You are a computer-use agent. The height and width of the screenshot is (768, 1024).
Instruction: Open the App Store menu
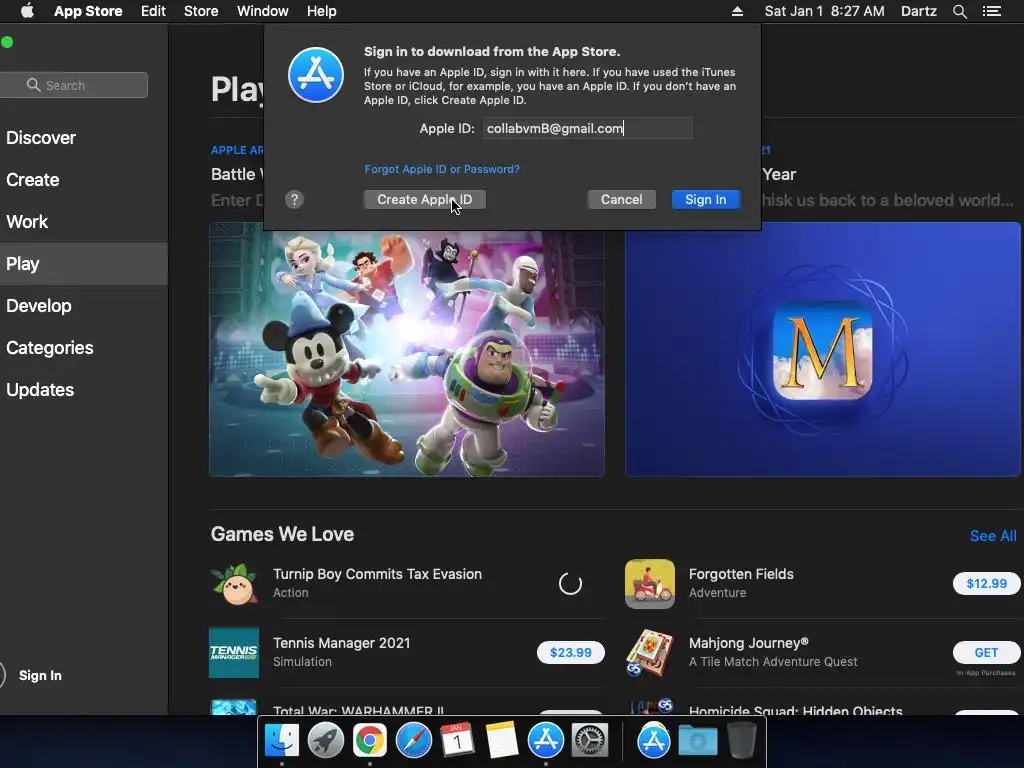point(88,11)
